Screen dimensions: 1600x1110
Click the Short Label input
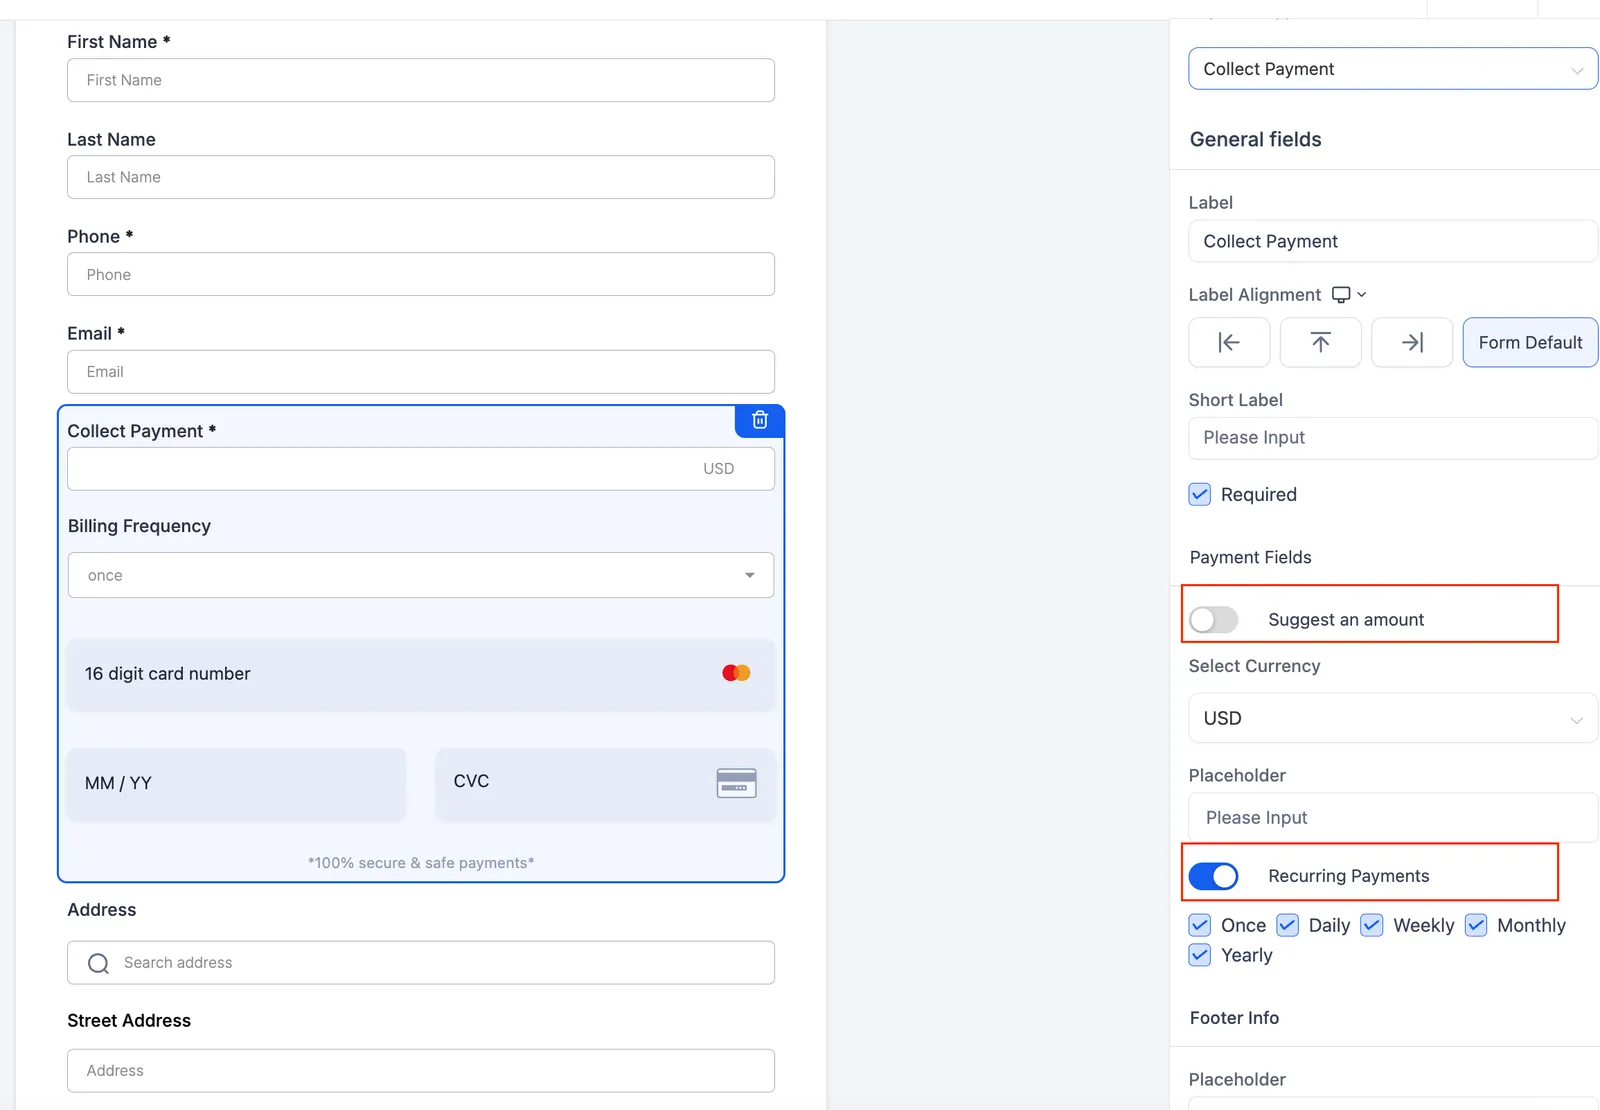(x=1393, y=438)
